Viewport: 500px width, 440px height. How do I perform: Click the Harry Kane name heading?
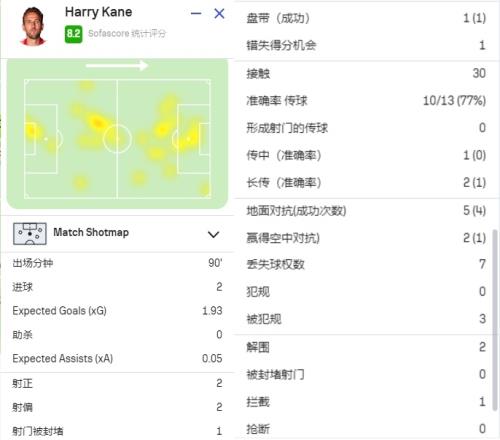click(98, 12)
